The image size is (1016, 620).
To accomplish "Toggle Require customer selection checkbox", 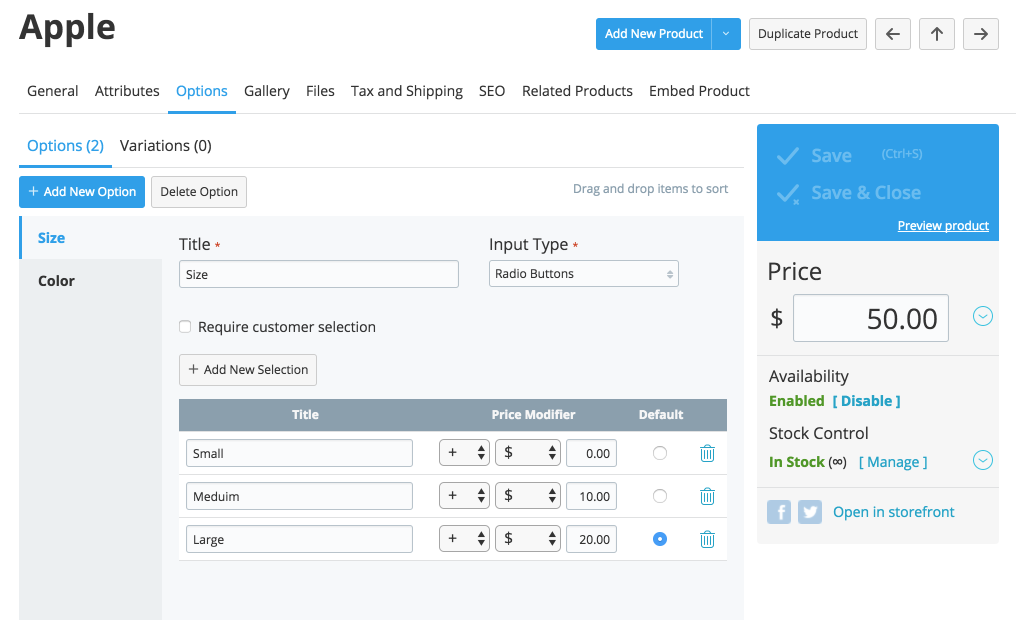I will point(185,327).
